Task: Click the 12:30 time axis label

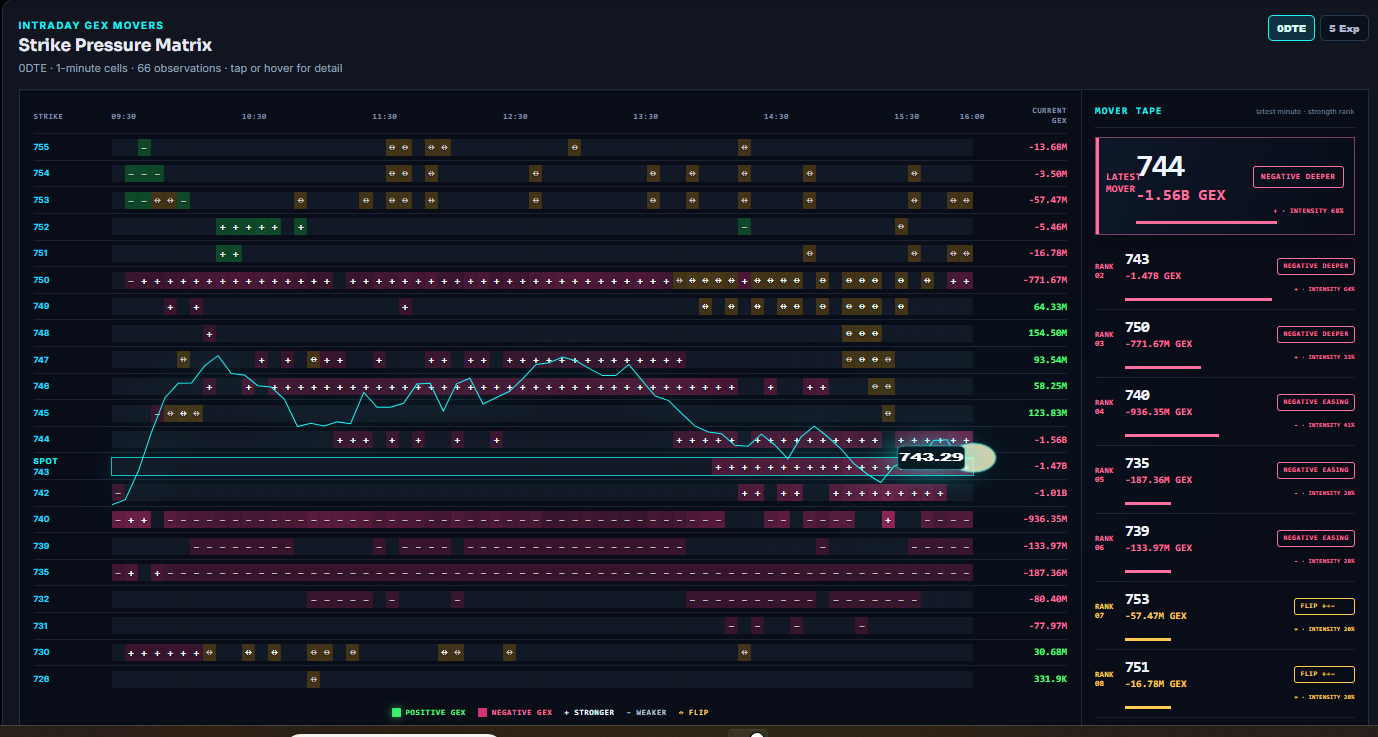Action: tap(515, 117)
